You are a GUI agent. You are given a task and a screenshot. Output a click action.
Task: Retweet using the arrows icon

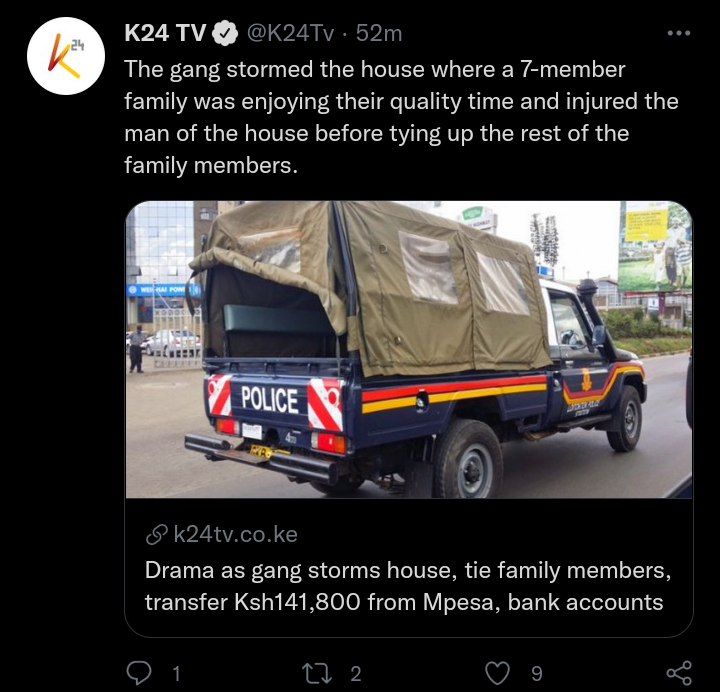317,674
